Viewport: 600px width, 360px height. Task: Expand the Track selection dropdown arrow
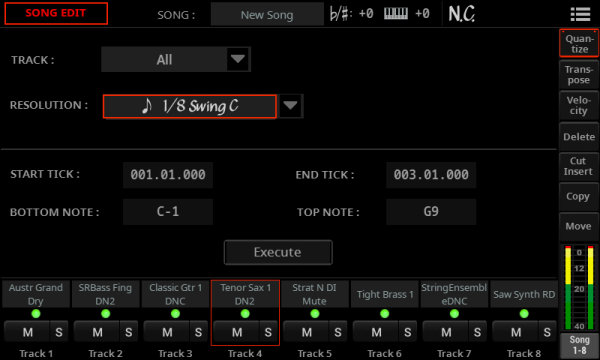pyautogui.click(x=238, y=59)
